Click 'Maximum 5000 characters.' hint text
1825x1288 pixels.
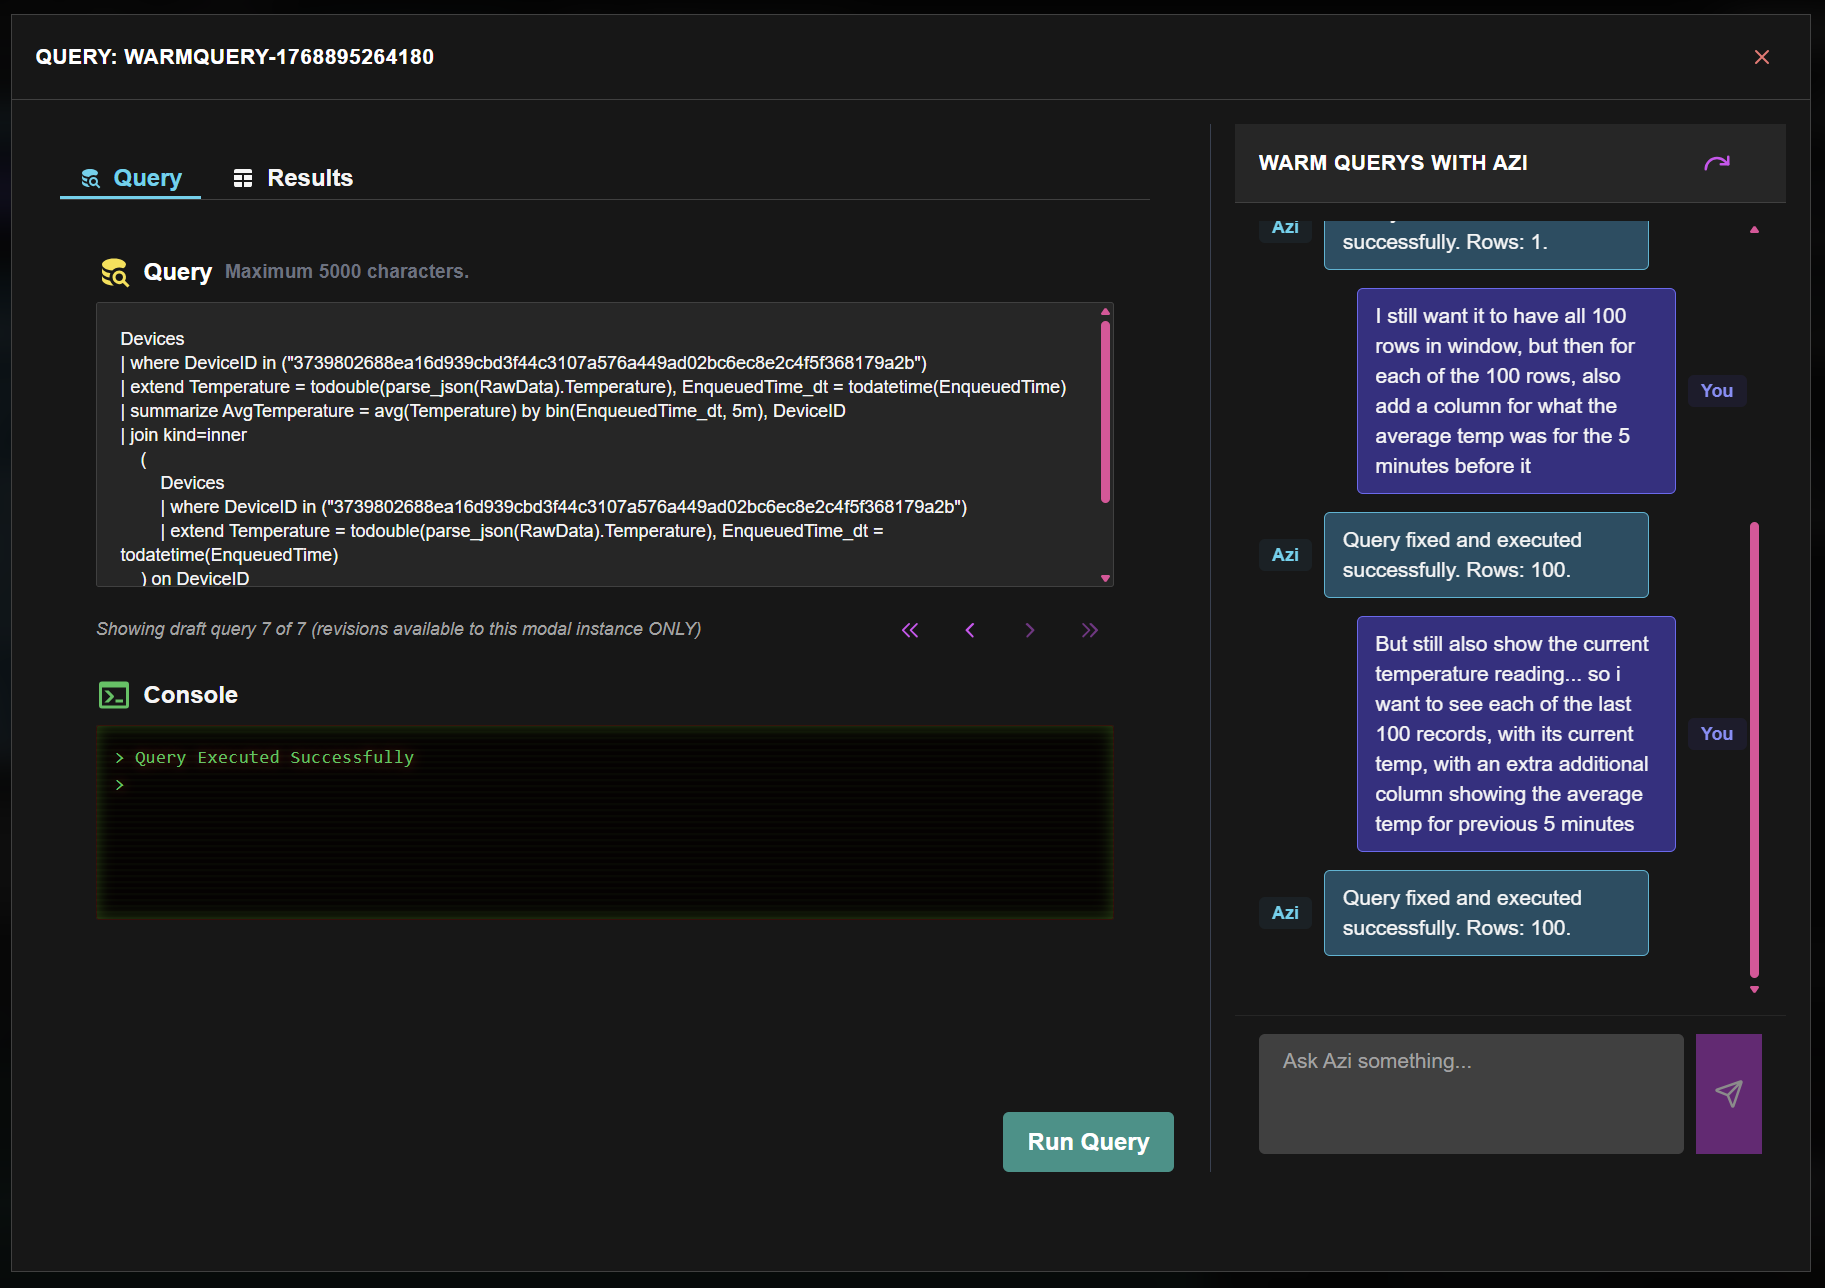[347, 271]
